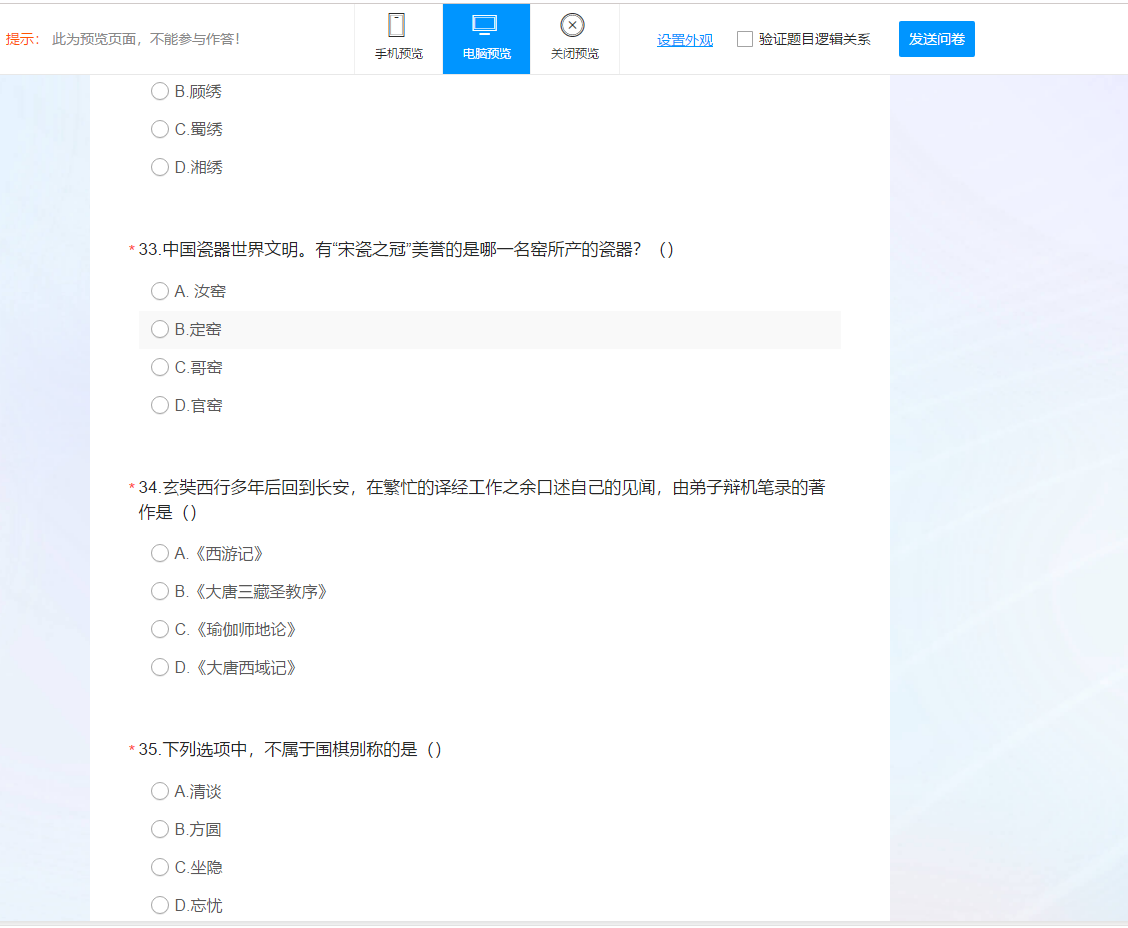Select option A. 汝窑 for question 33
Screen dimensions: 1128x928
click(x=160, y=291)
